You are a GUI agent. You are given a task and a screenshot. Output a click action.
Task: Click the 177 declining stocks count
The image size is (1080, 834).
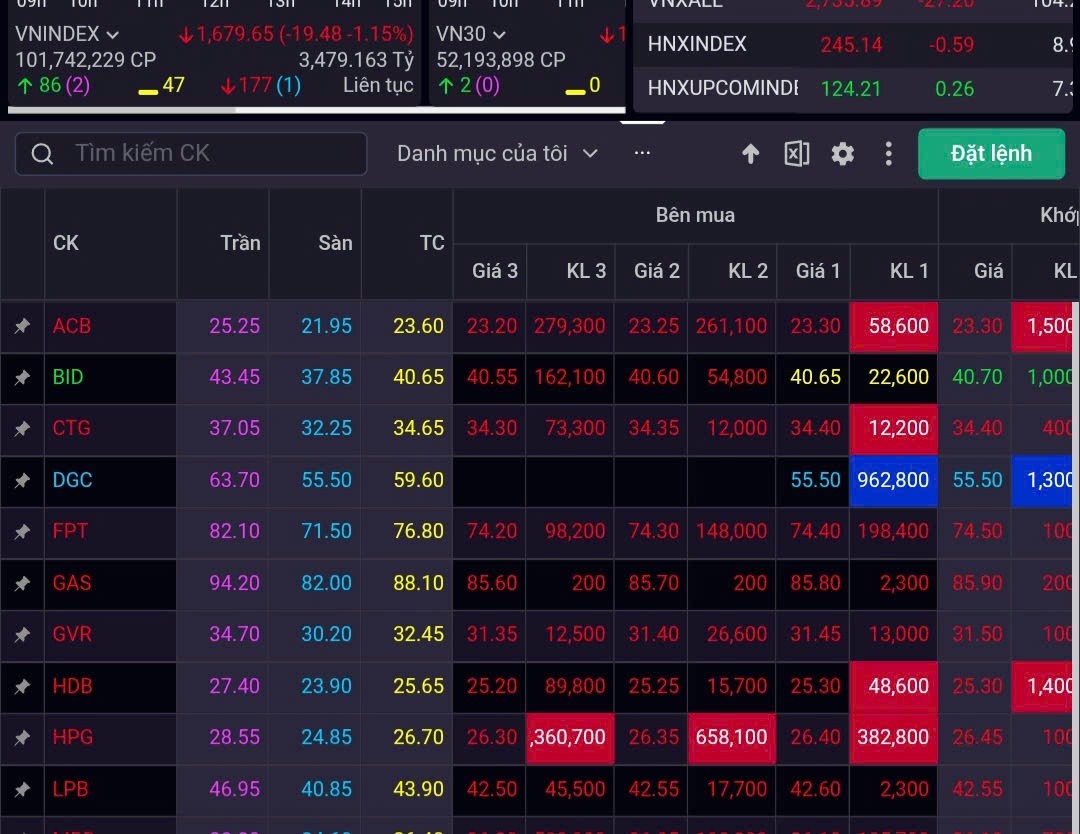pyautogui.click(x=255, y=85)
